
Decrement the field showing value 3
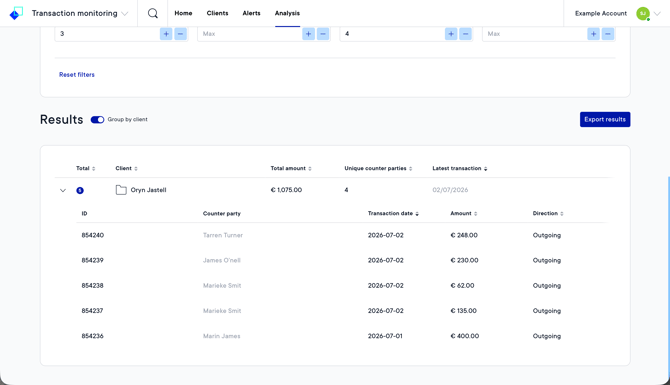coord(180,34)
